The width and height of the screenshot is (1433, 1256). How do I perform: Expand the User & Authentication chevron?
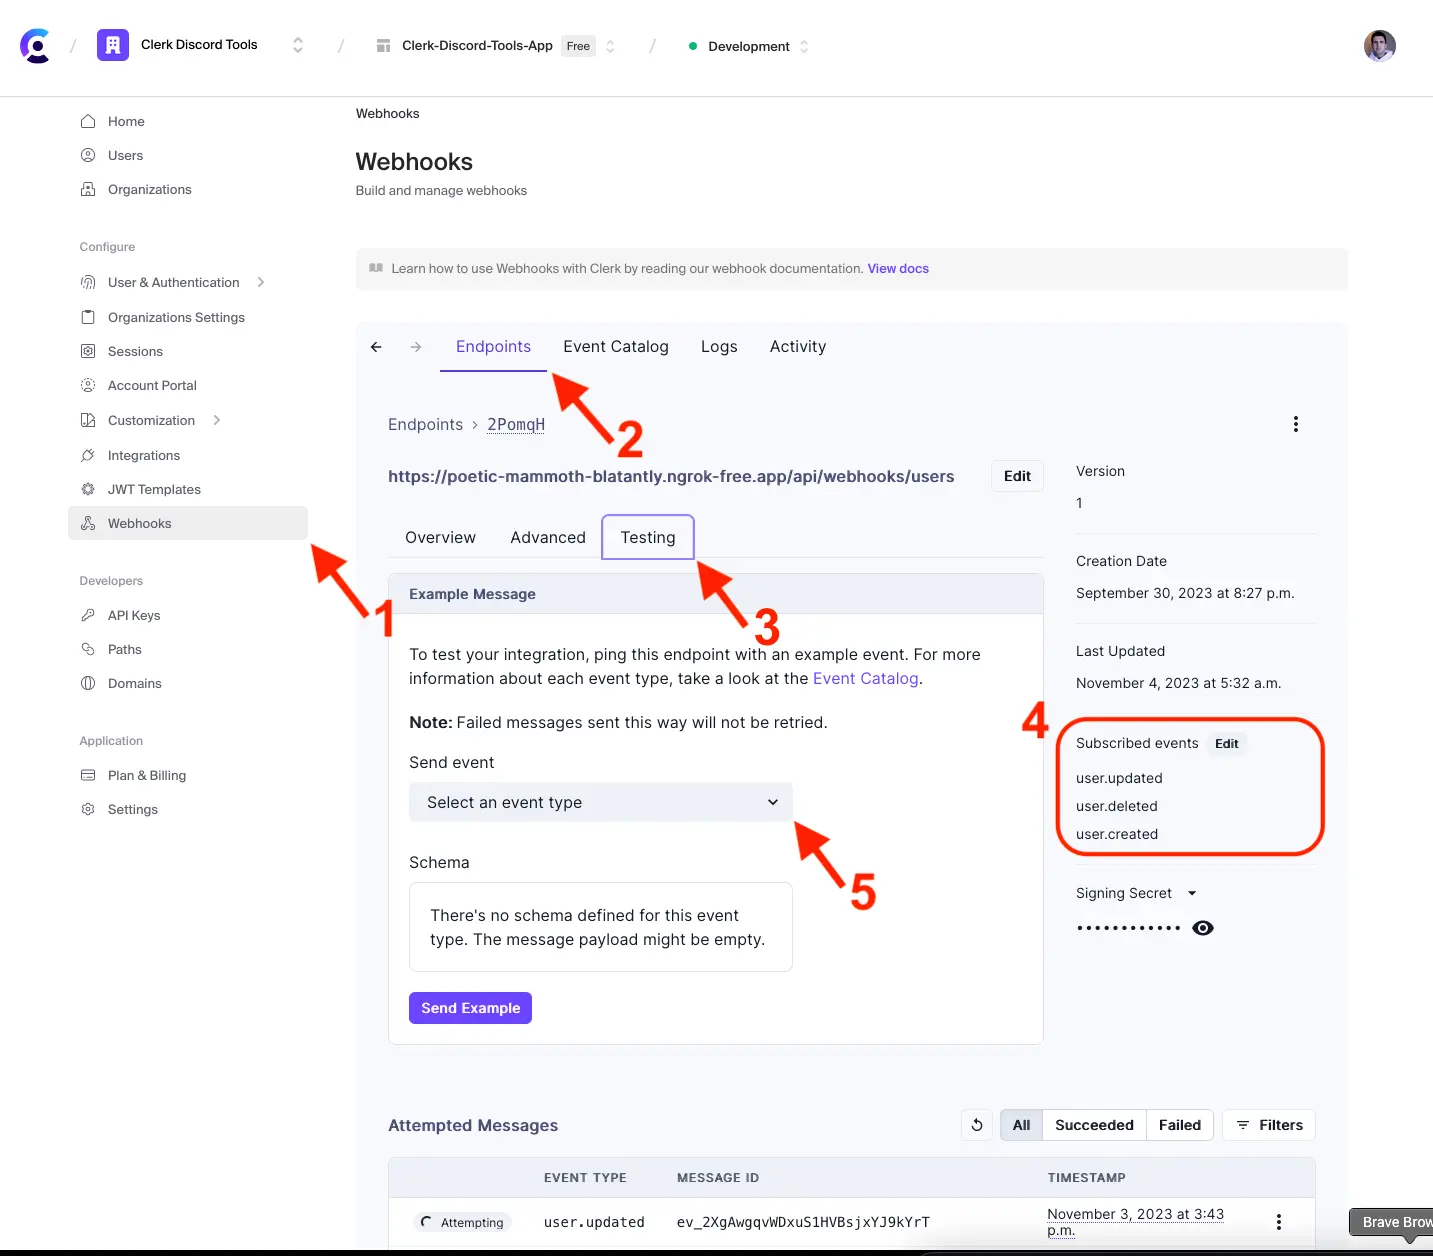click(261, 282)
